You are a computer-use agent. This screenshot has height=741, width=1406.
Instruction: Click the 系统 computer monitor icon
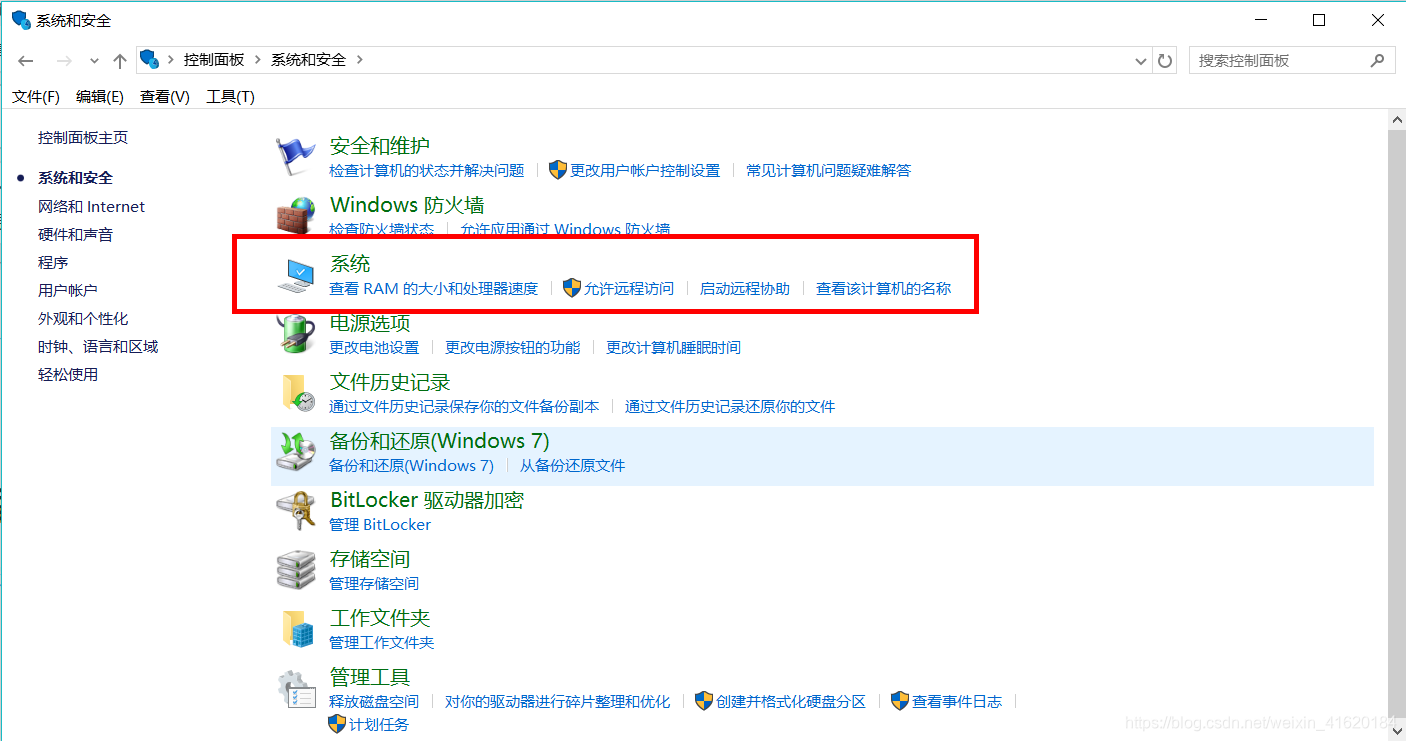pyautogui.click(x=295, y=274)
